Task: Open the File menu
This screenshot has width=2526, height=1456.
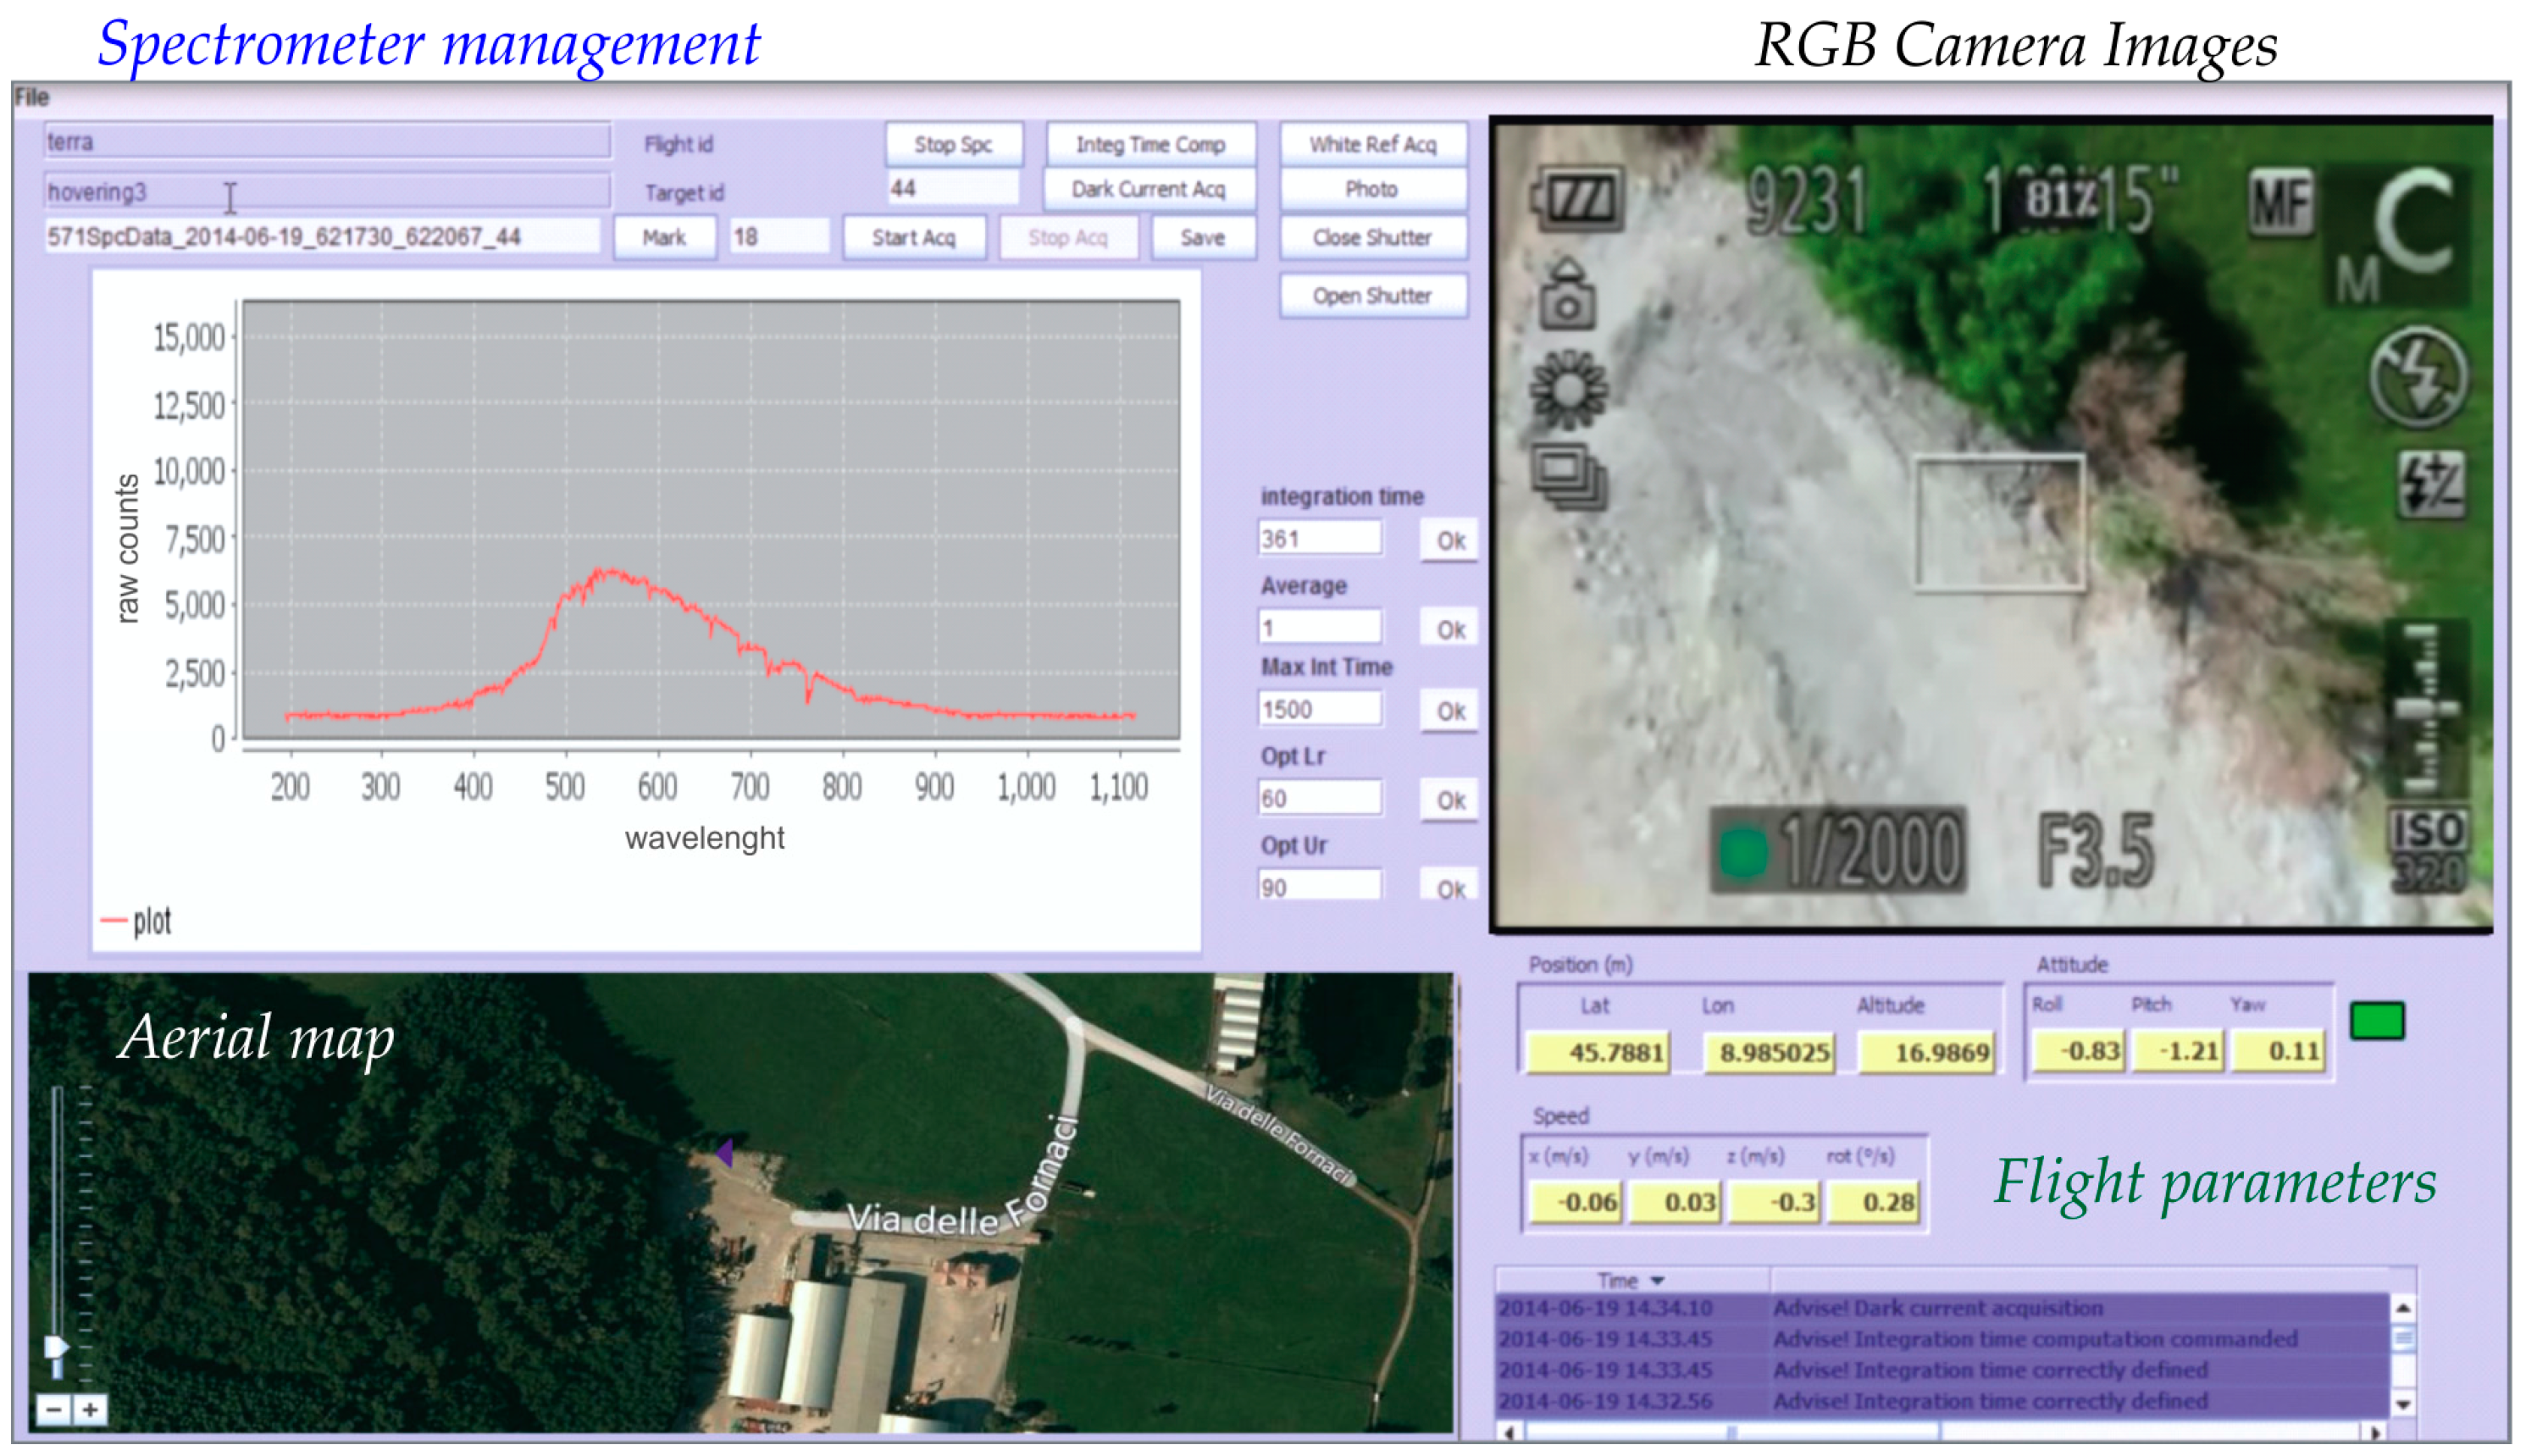Action: tap(31, 97)
